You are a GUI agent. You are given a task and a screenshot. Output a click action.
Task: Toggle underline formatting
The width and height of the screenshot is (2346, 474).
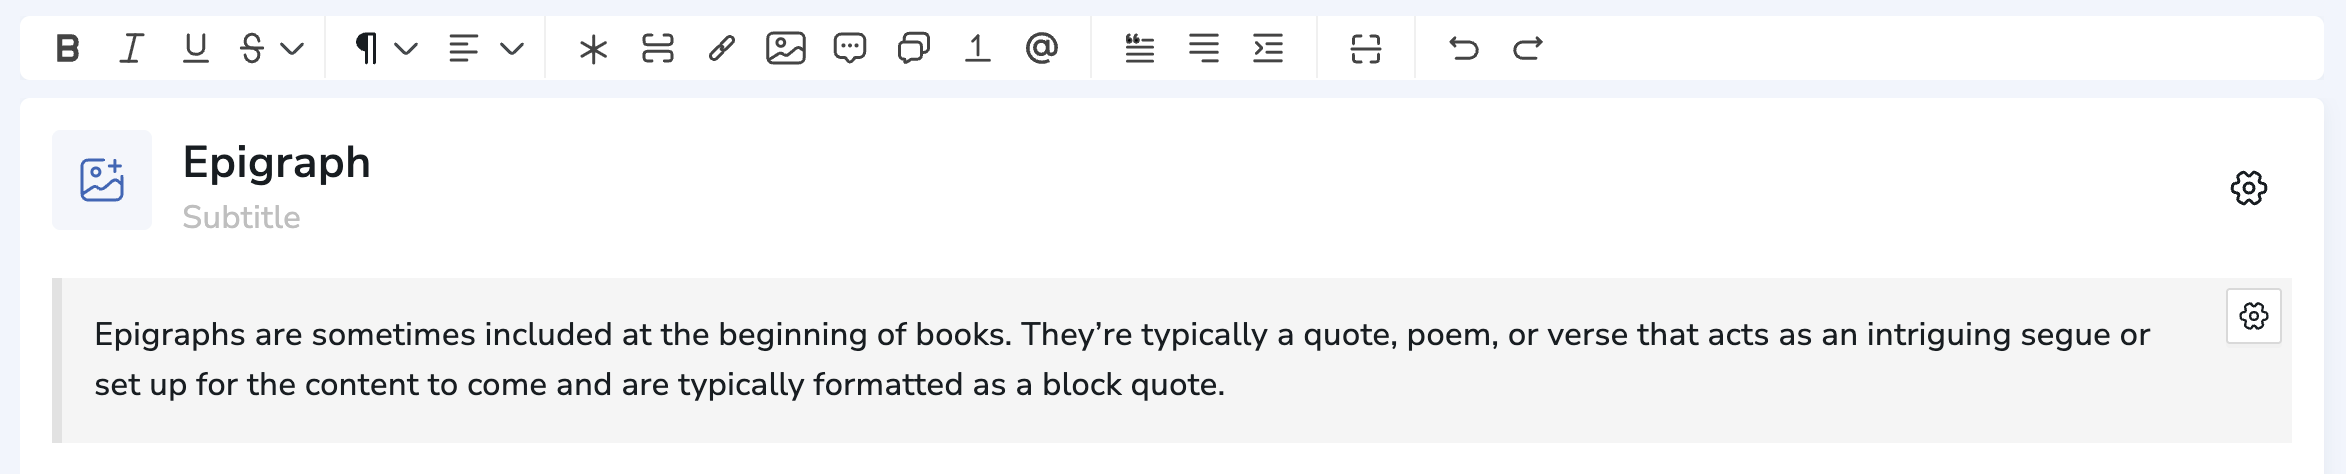coord(195,48)
